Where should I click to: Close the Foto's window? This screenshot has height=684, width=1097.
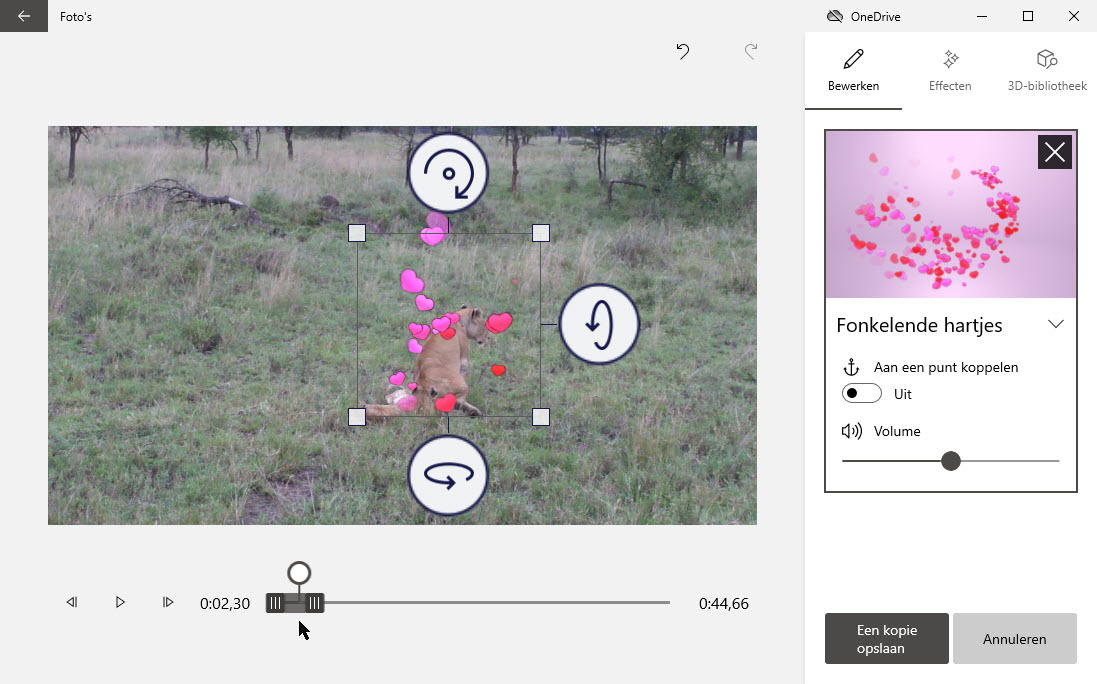pyautogui.click(x=1074, y=16)
